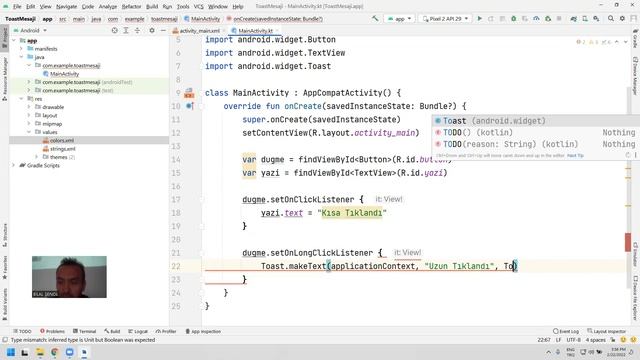Open the Build menu
The image size is (640, 360).
pos(152,7)
